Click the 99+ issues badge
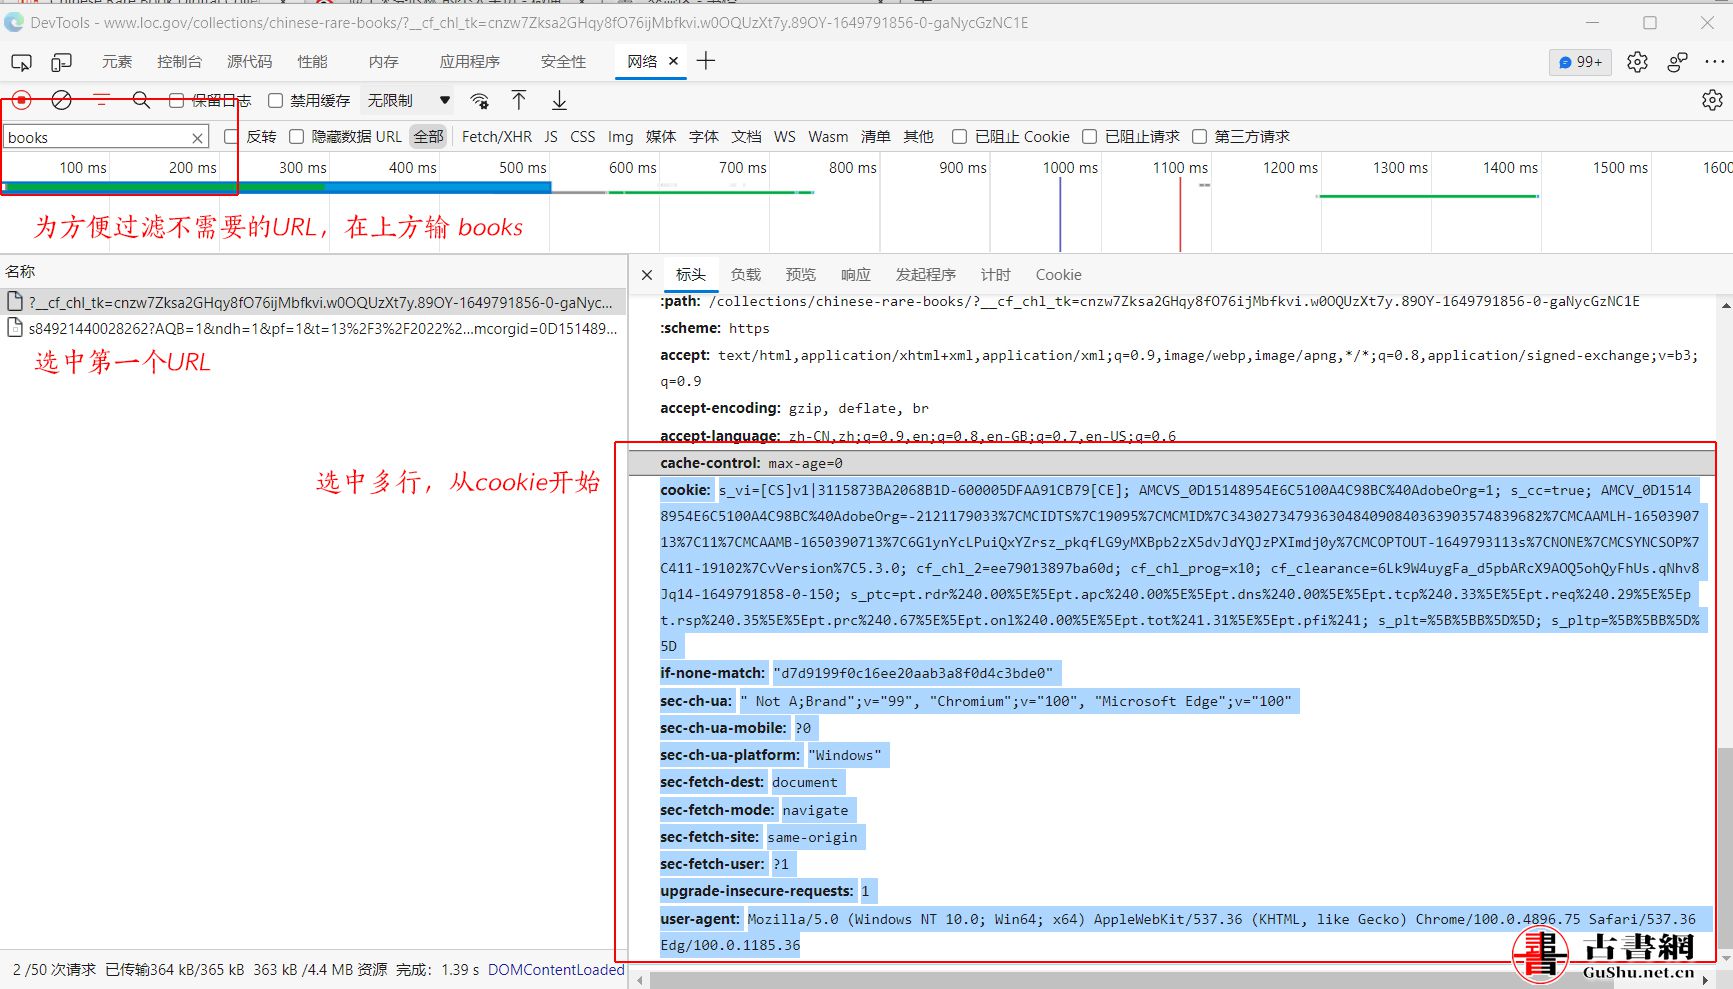 (1580, 62)
